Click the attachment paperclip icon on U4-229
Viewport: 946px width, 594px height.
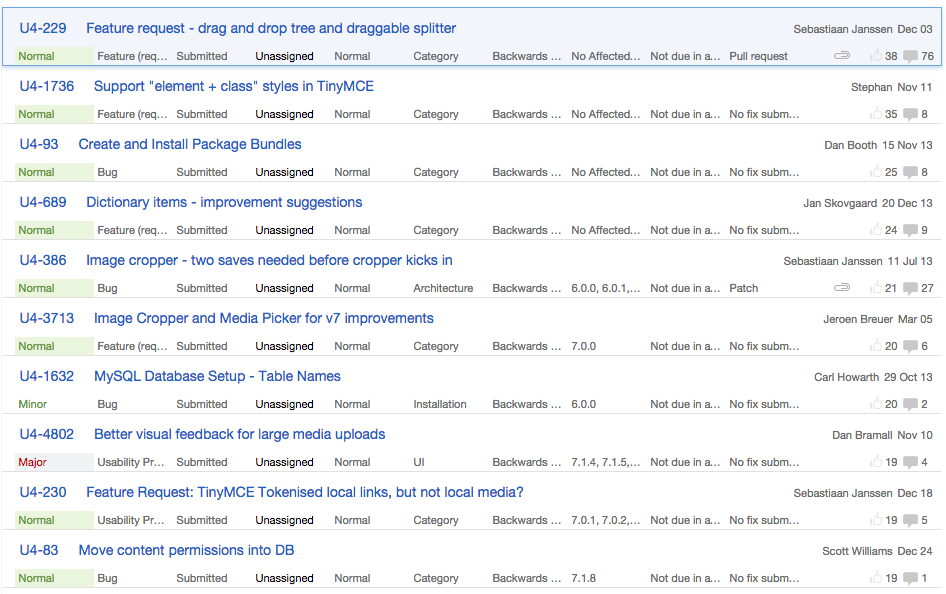(842, 56)
